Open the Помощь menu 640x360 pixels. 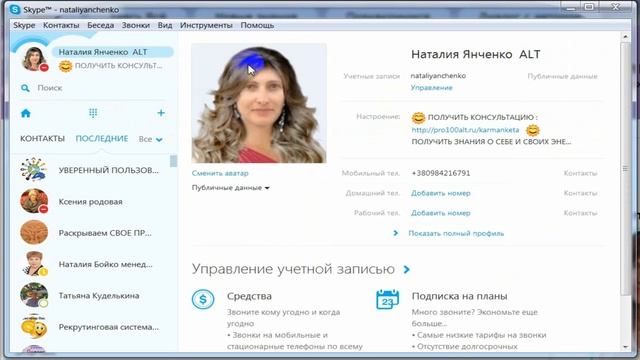click(x=257, y=25)
